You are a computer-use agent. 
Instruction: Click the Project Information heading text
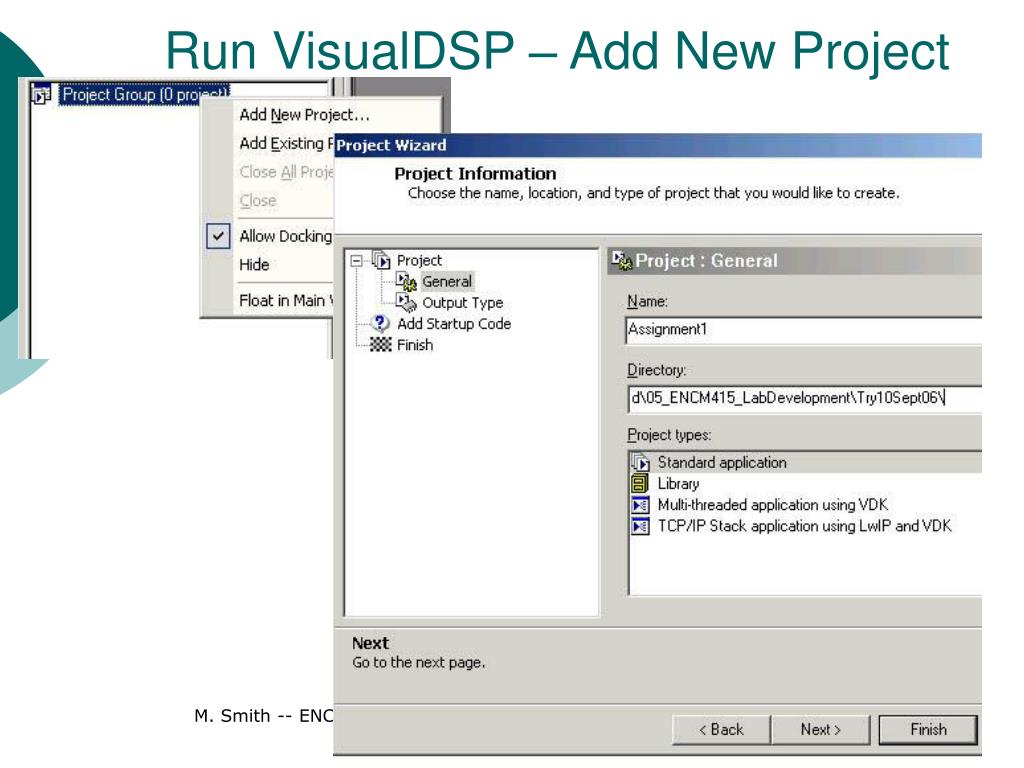(x=475, y=174)
